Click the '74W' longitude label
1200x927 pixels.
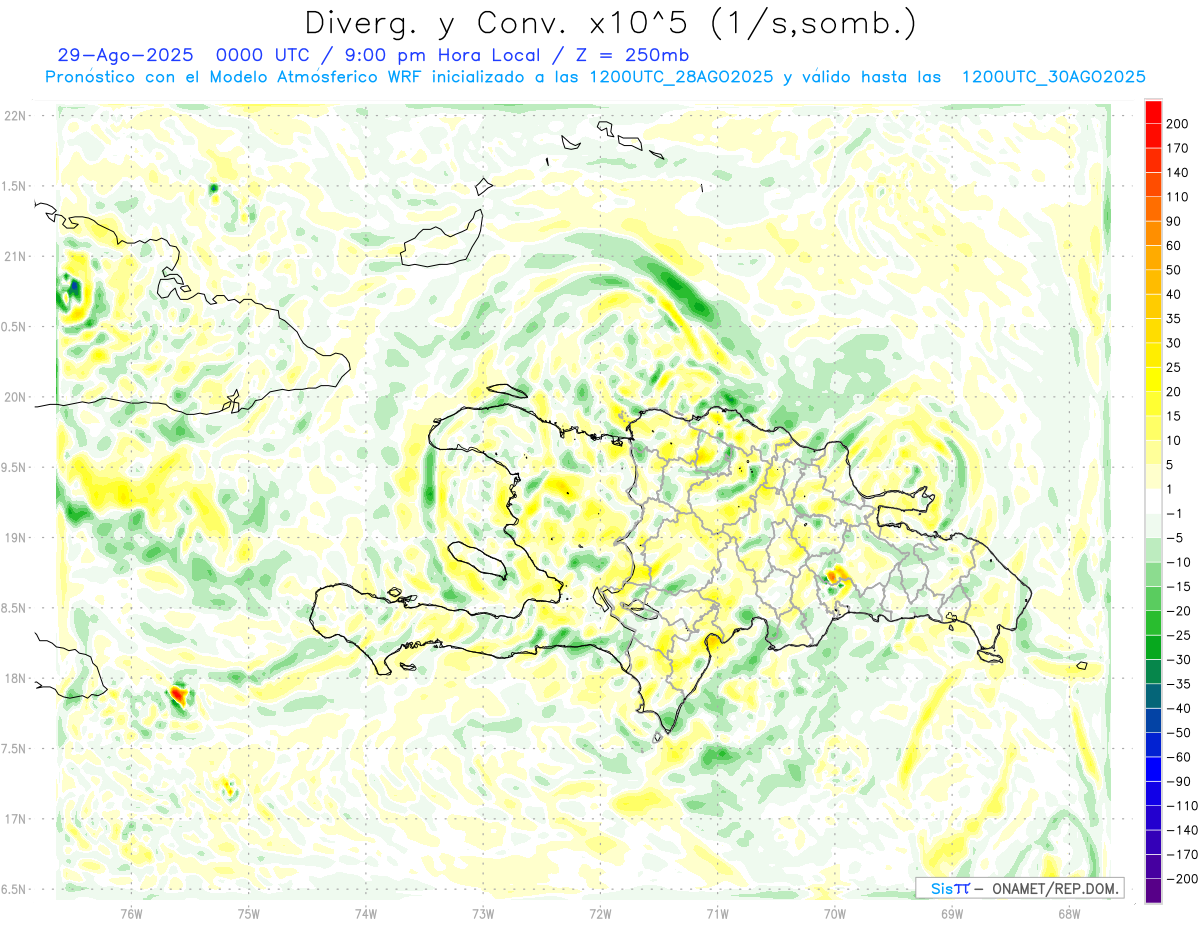pos(366,914)
